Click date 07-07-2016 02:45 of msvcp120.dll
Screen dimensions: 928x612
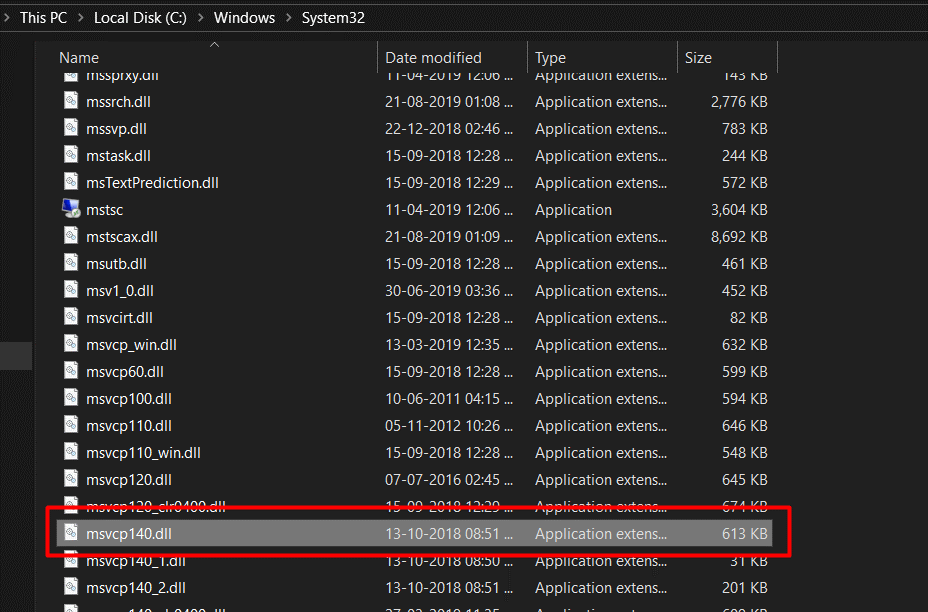(449, 480)
